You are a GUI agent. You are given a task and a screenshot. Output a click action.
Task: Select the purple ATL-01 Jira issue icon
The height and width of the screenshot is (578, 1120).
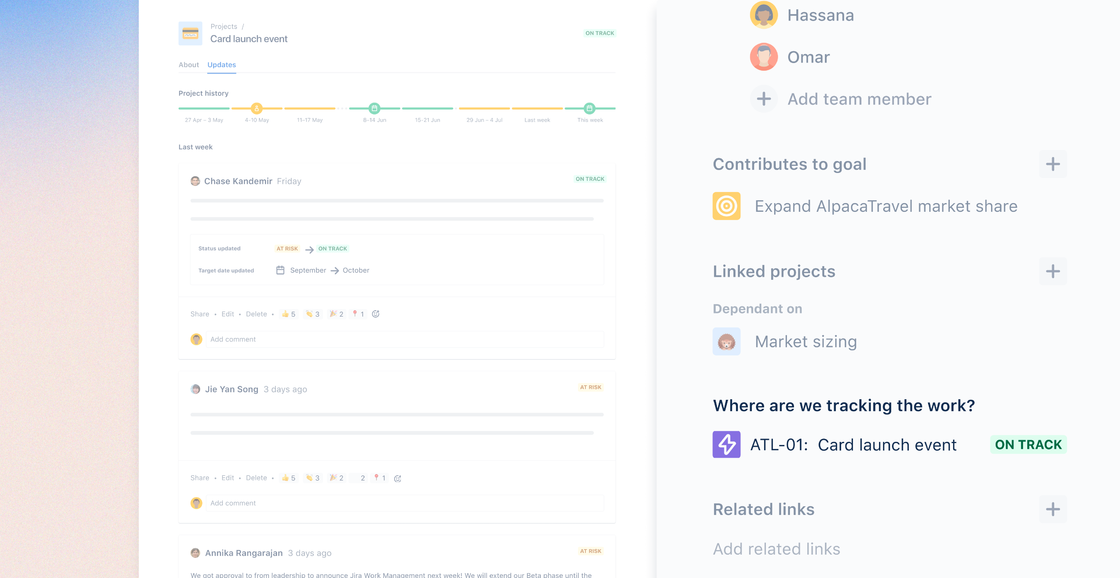coord(726,444)
